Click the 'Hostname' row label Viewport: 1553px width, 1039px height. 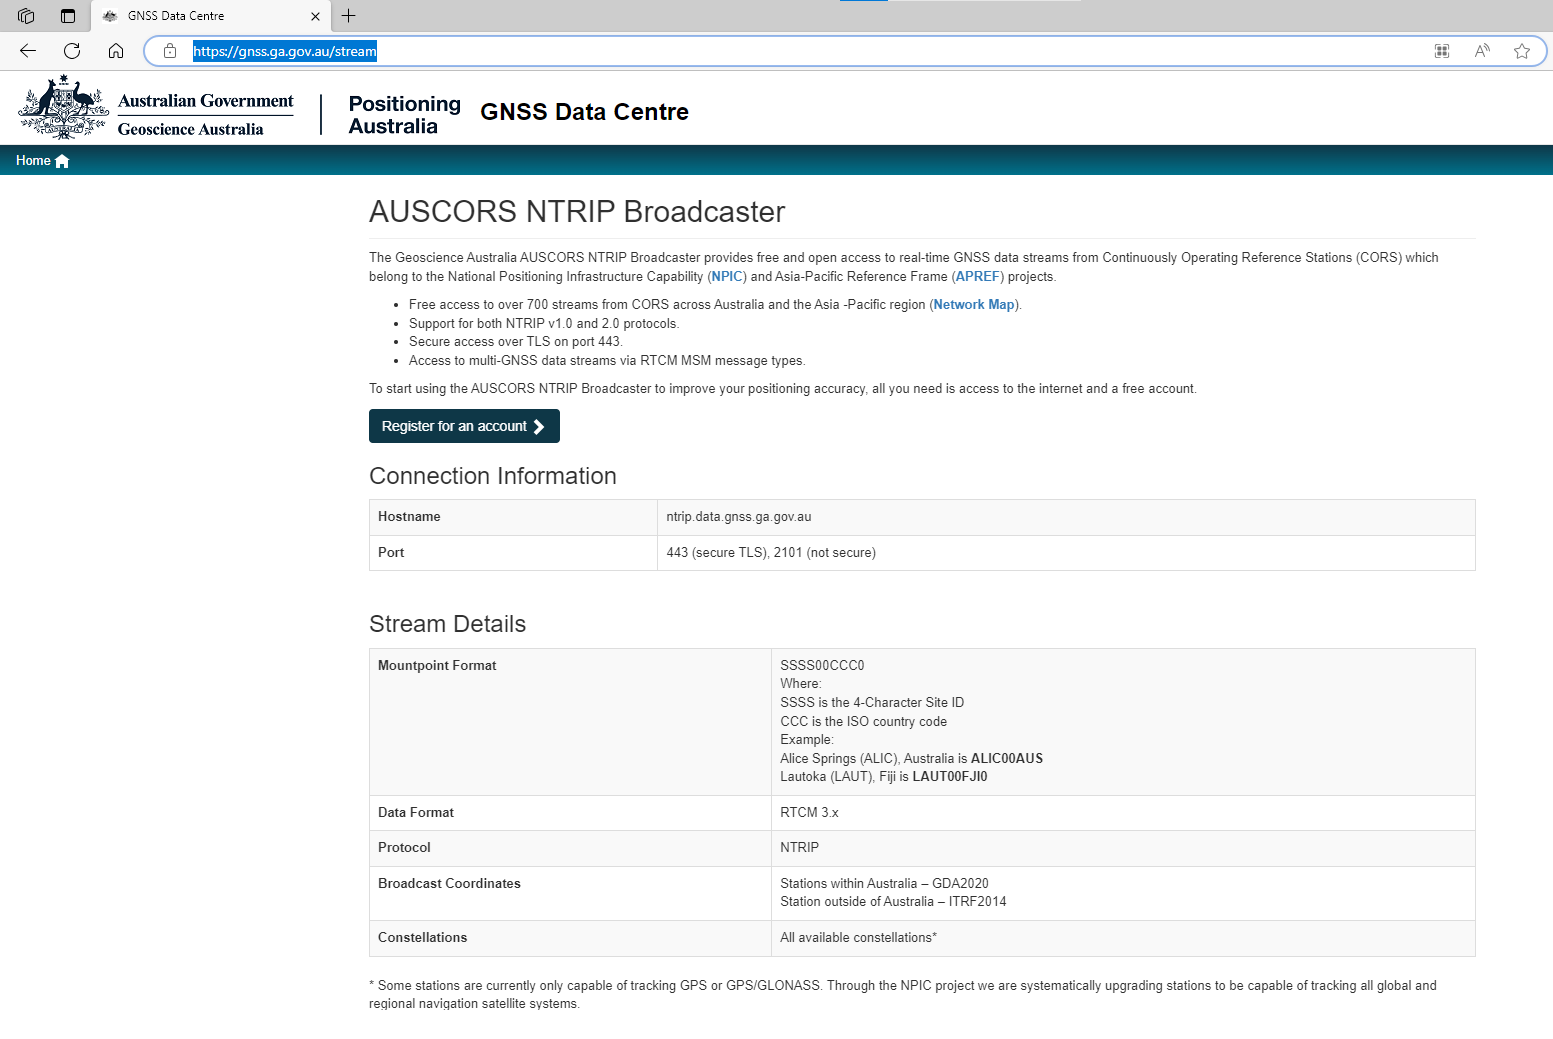(x=409, y=517)
